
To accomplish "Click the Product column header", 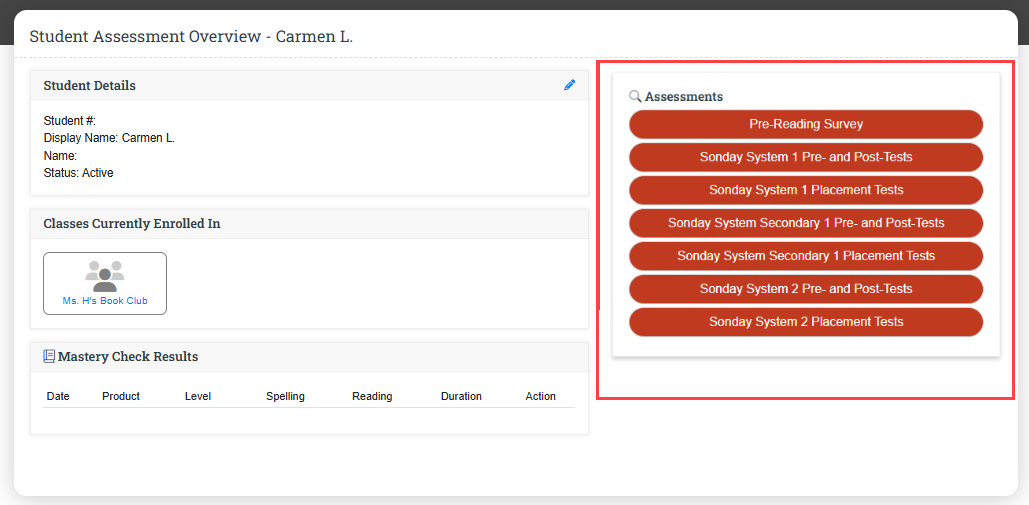I will pos(121,396).
